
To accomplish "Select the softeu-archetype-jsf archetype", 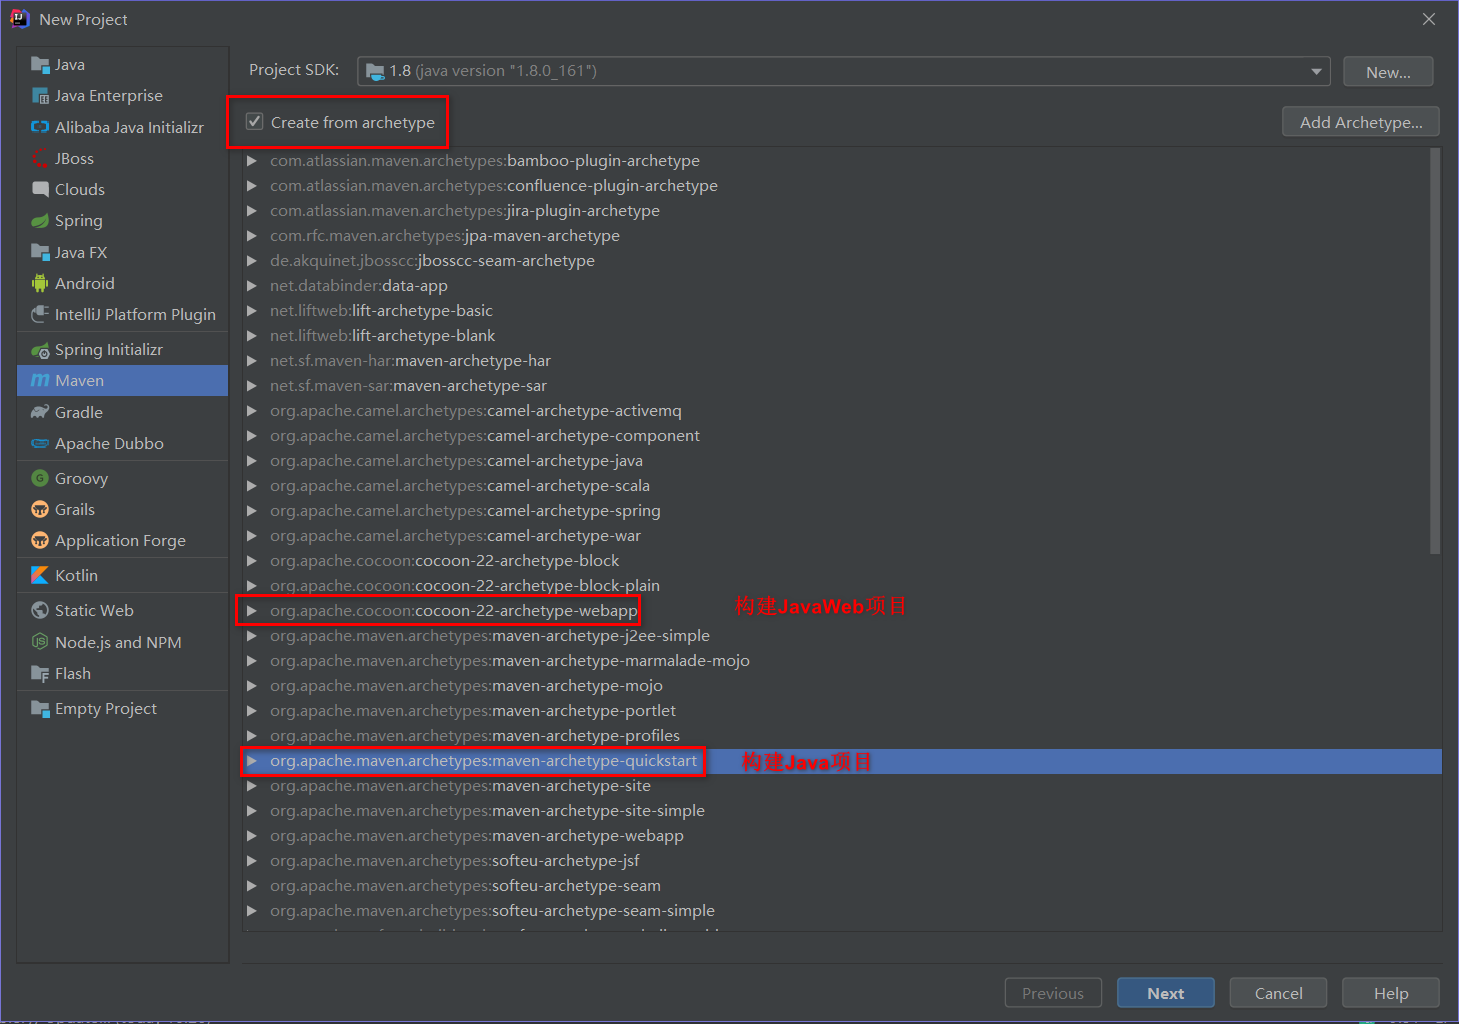I will pyautogui.click(x=455, y=861).
